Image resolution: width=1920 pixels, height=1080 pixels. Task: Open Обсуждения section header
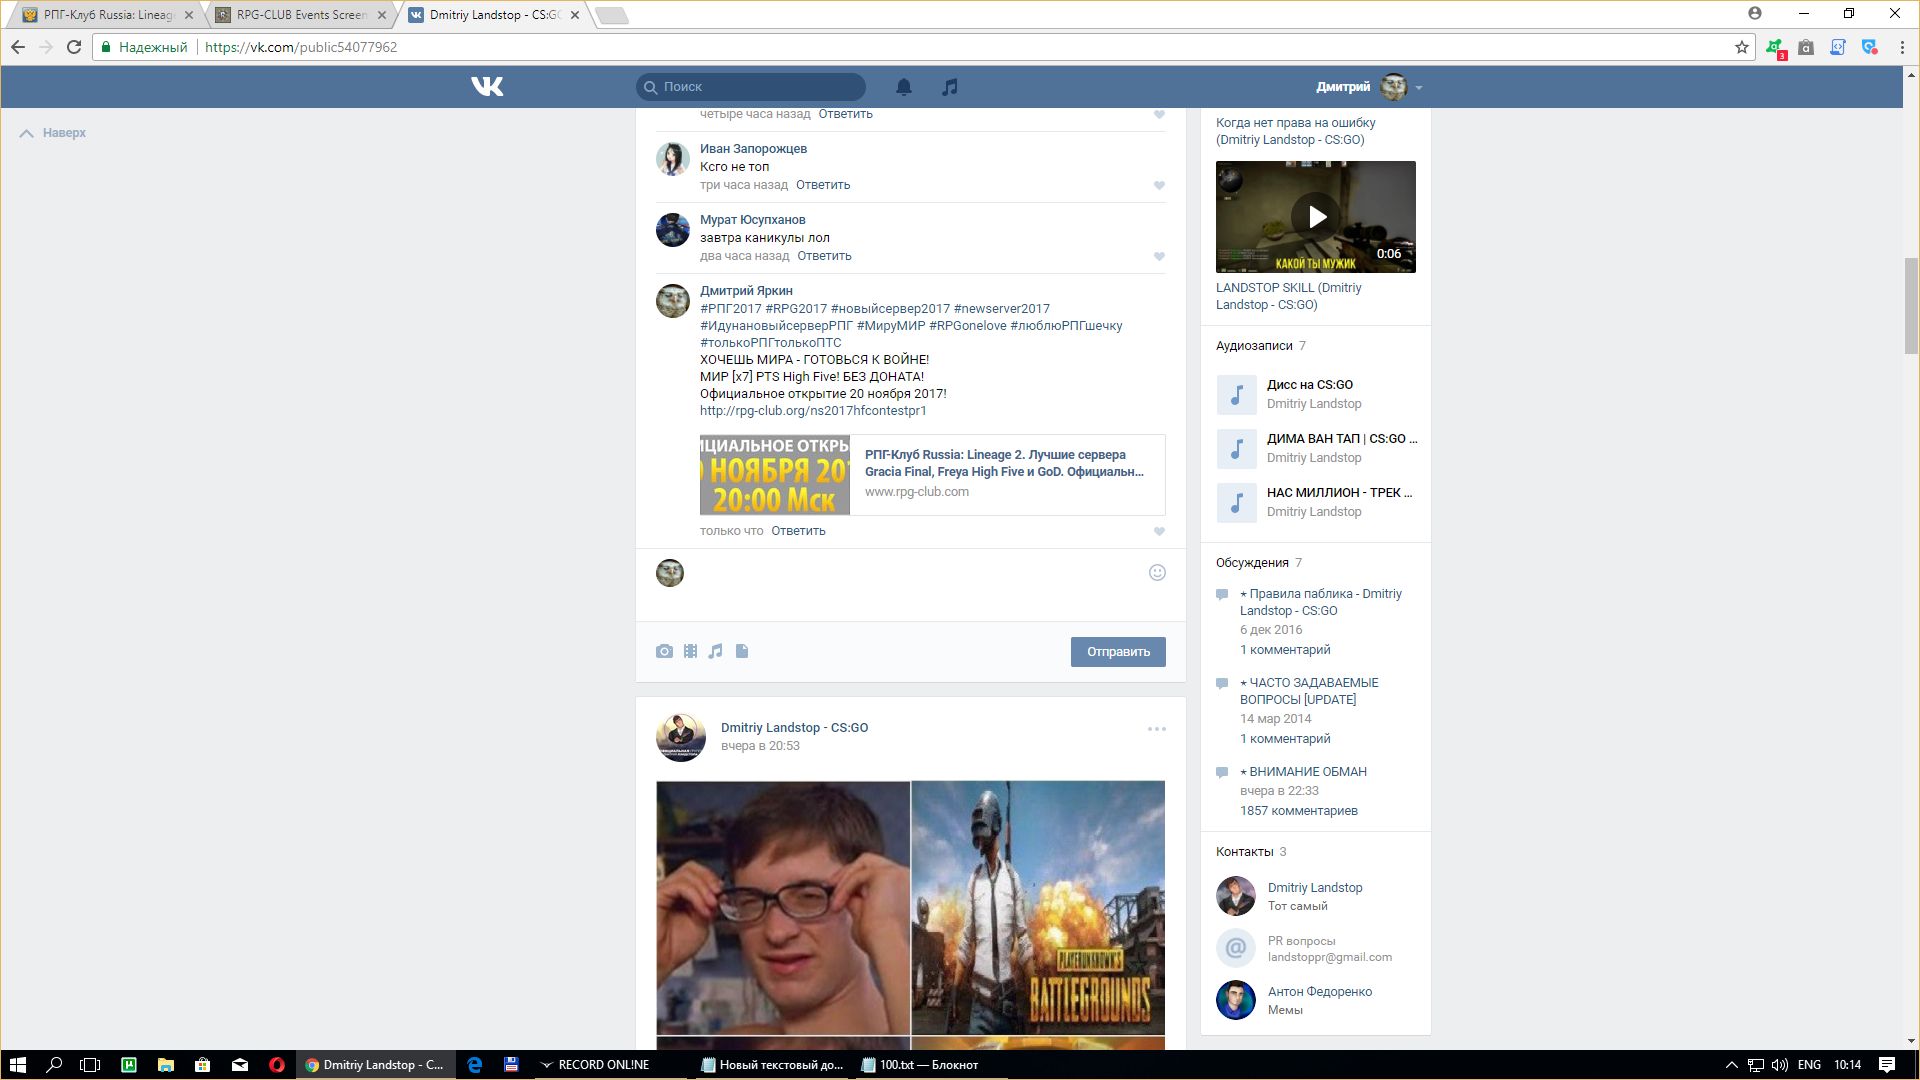click(1252, 563)
